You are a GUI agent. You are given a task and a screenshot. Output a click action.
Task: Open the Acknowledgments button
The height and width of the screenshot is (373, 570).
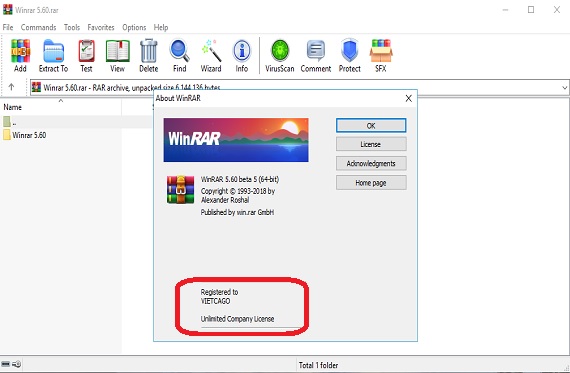(x=371, y=163)
